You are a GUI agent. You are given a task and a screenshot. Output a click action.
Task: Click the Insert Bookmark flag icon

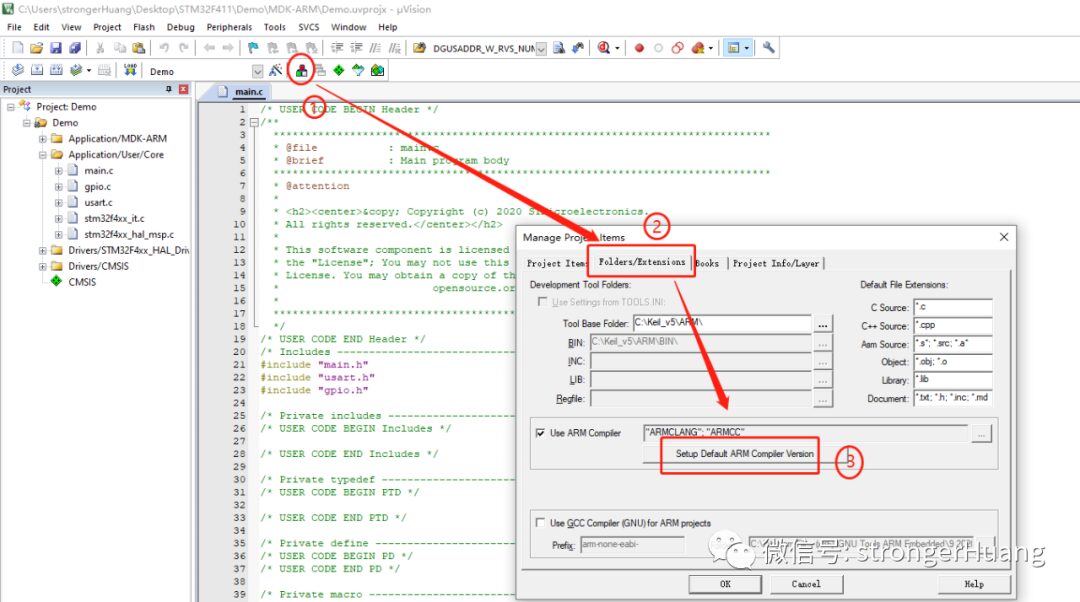[x=253, y=48]
